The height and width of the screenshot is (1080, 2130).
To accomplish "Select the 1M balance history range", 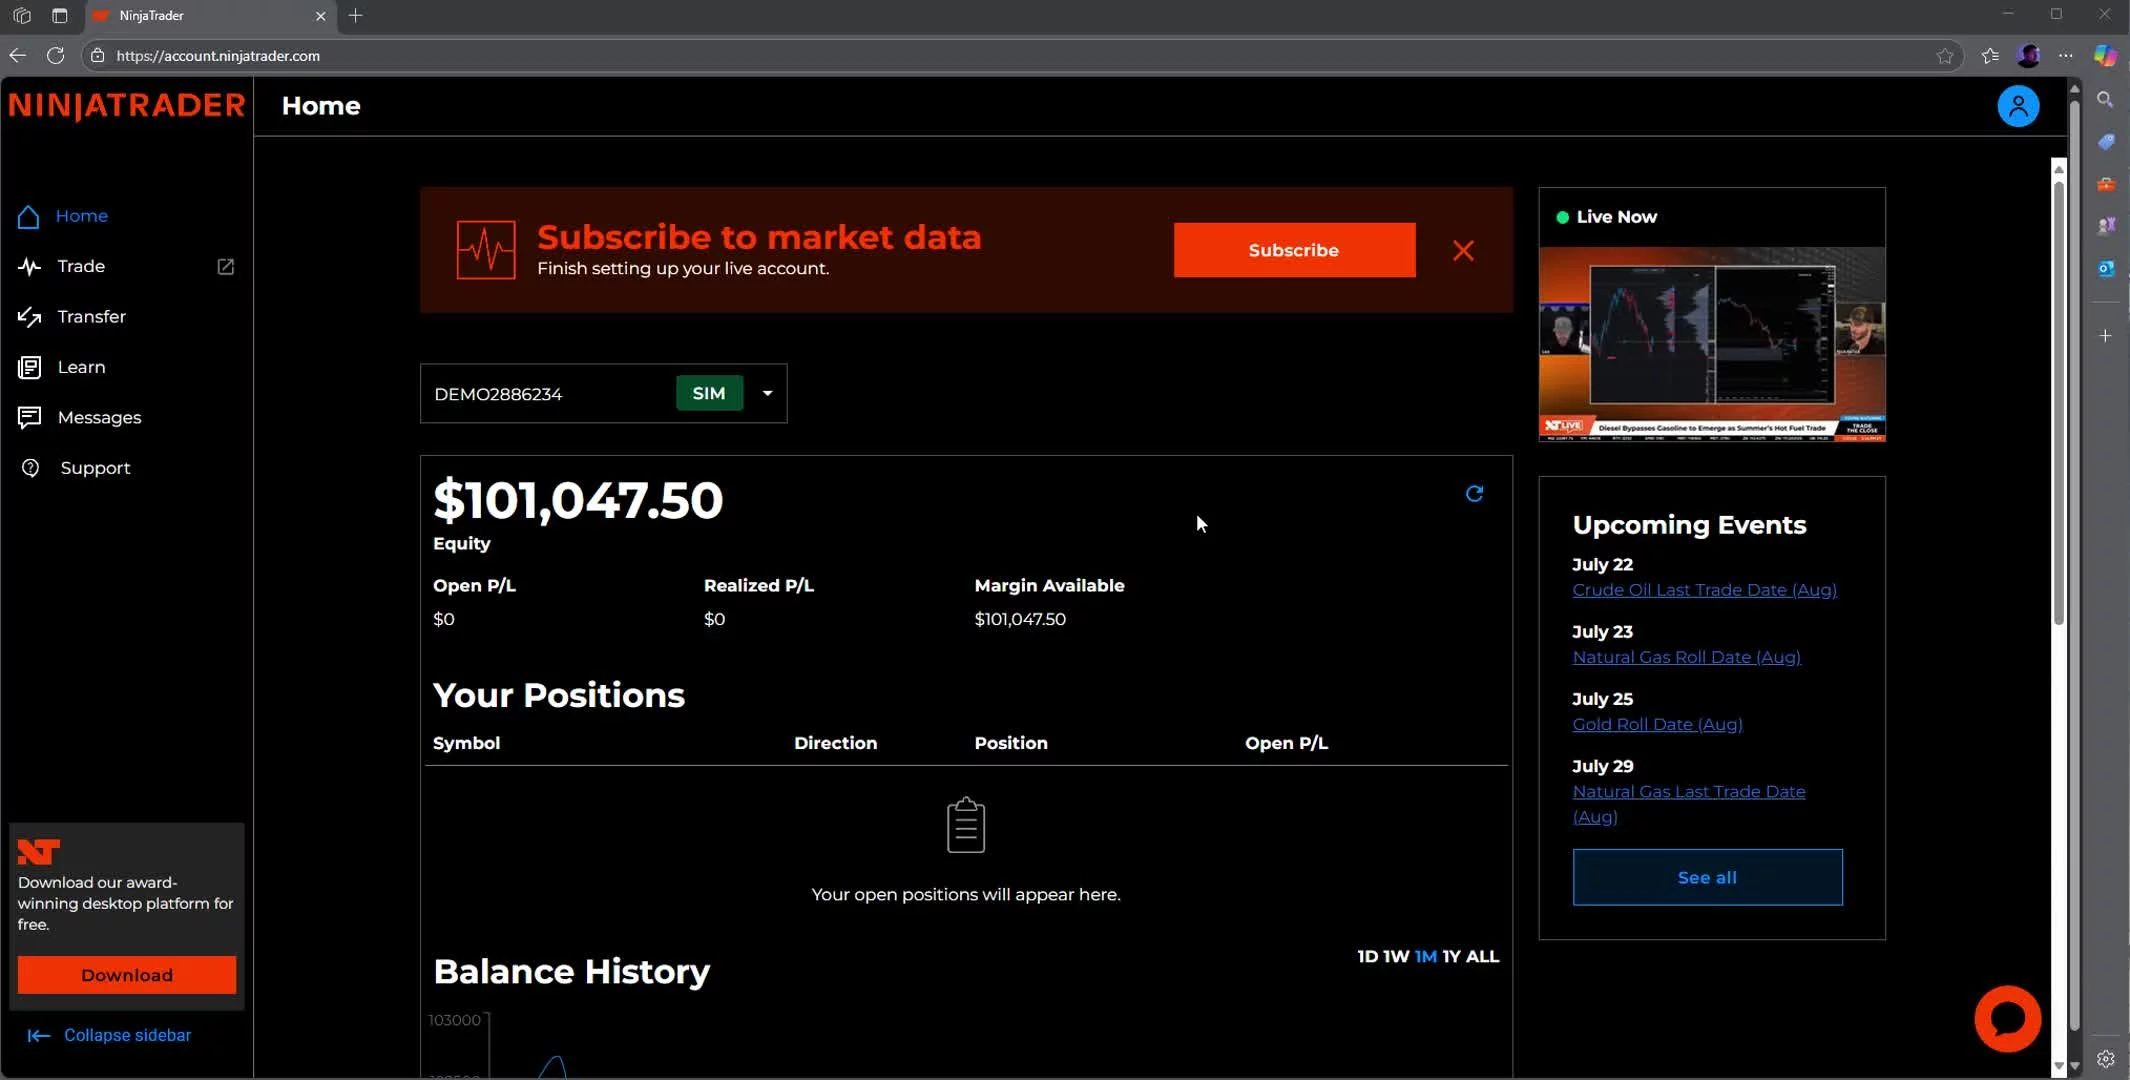I will 1426,957.
